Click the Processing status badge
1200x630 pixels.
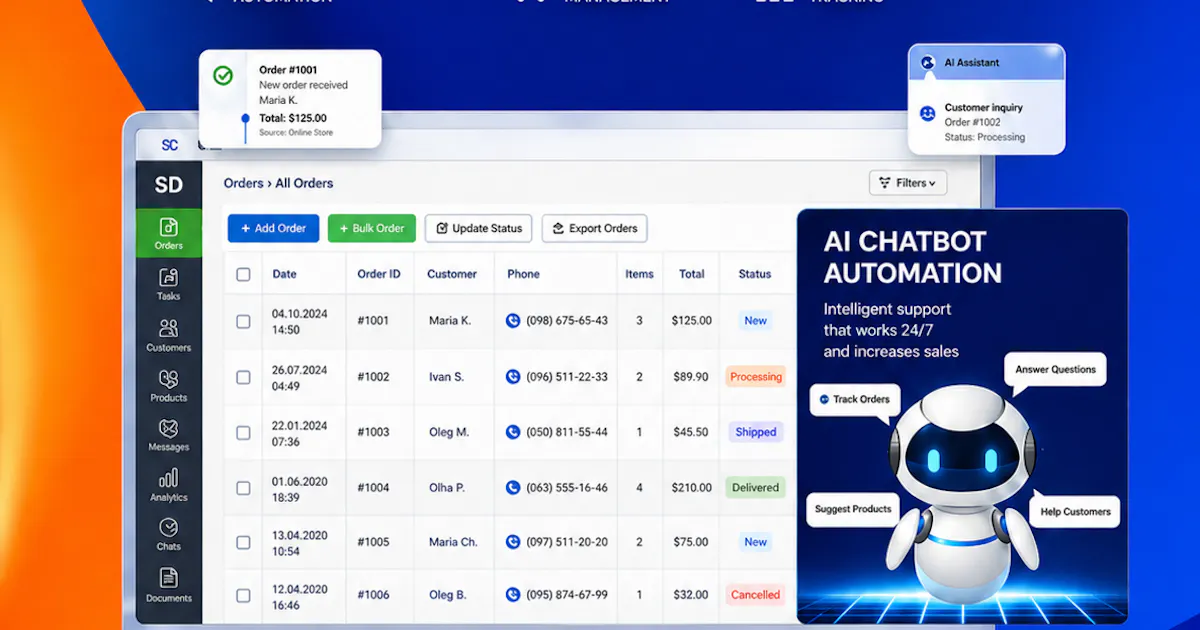tap(755, 377)
